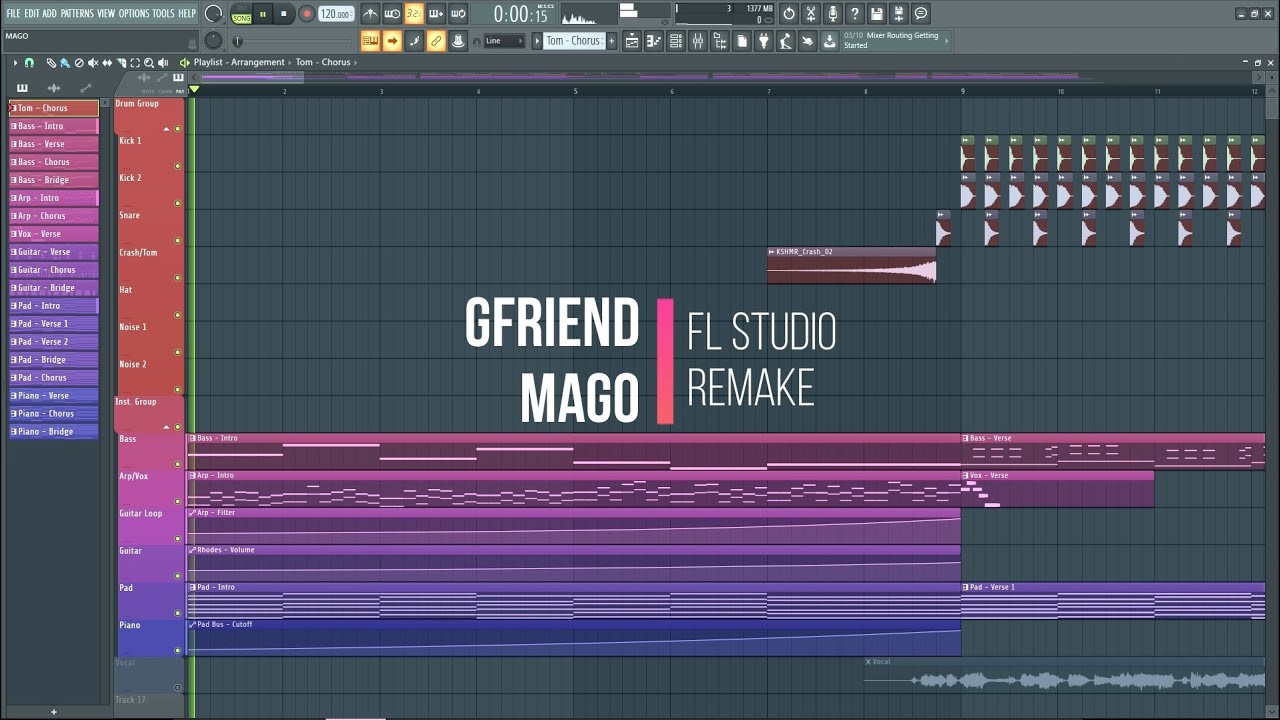1280x720 pixels.
Task: Open the audio editor scissors icon
Action: (x=811, y=13)
